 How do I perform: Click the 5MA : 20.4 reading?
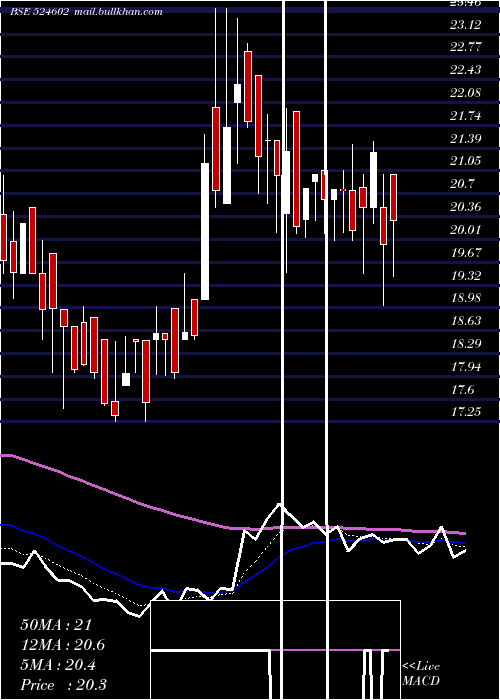pos(58,665)
